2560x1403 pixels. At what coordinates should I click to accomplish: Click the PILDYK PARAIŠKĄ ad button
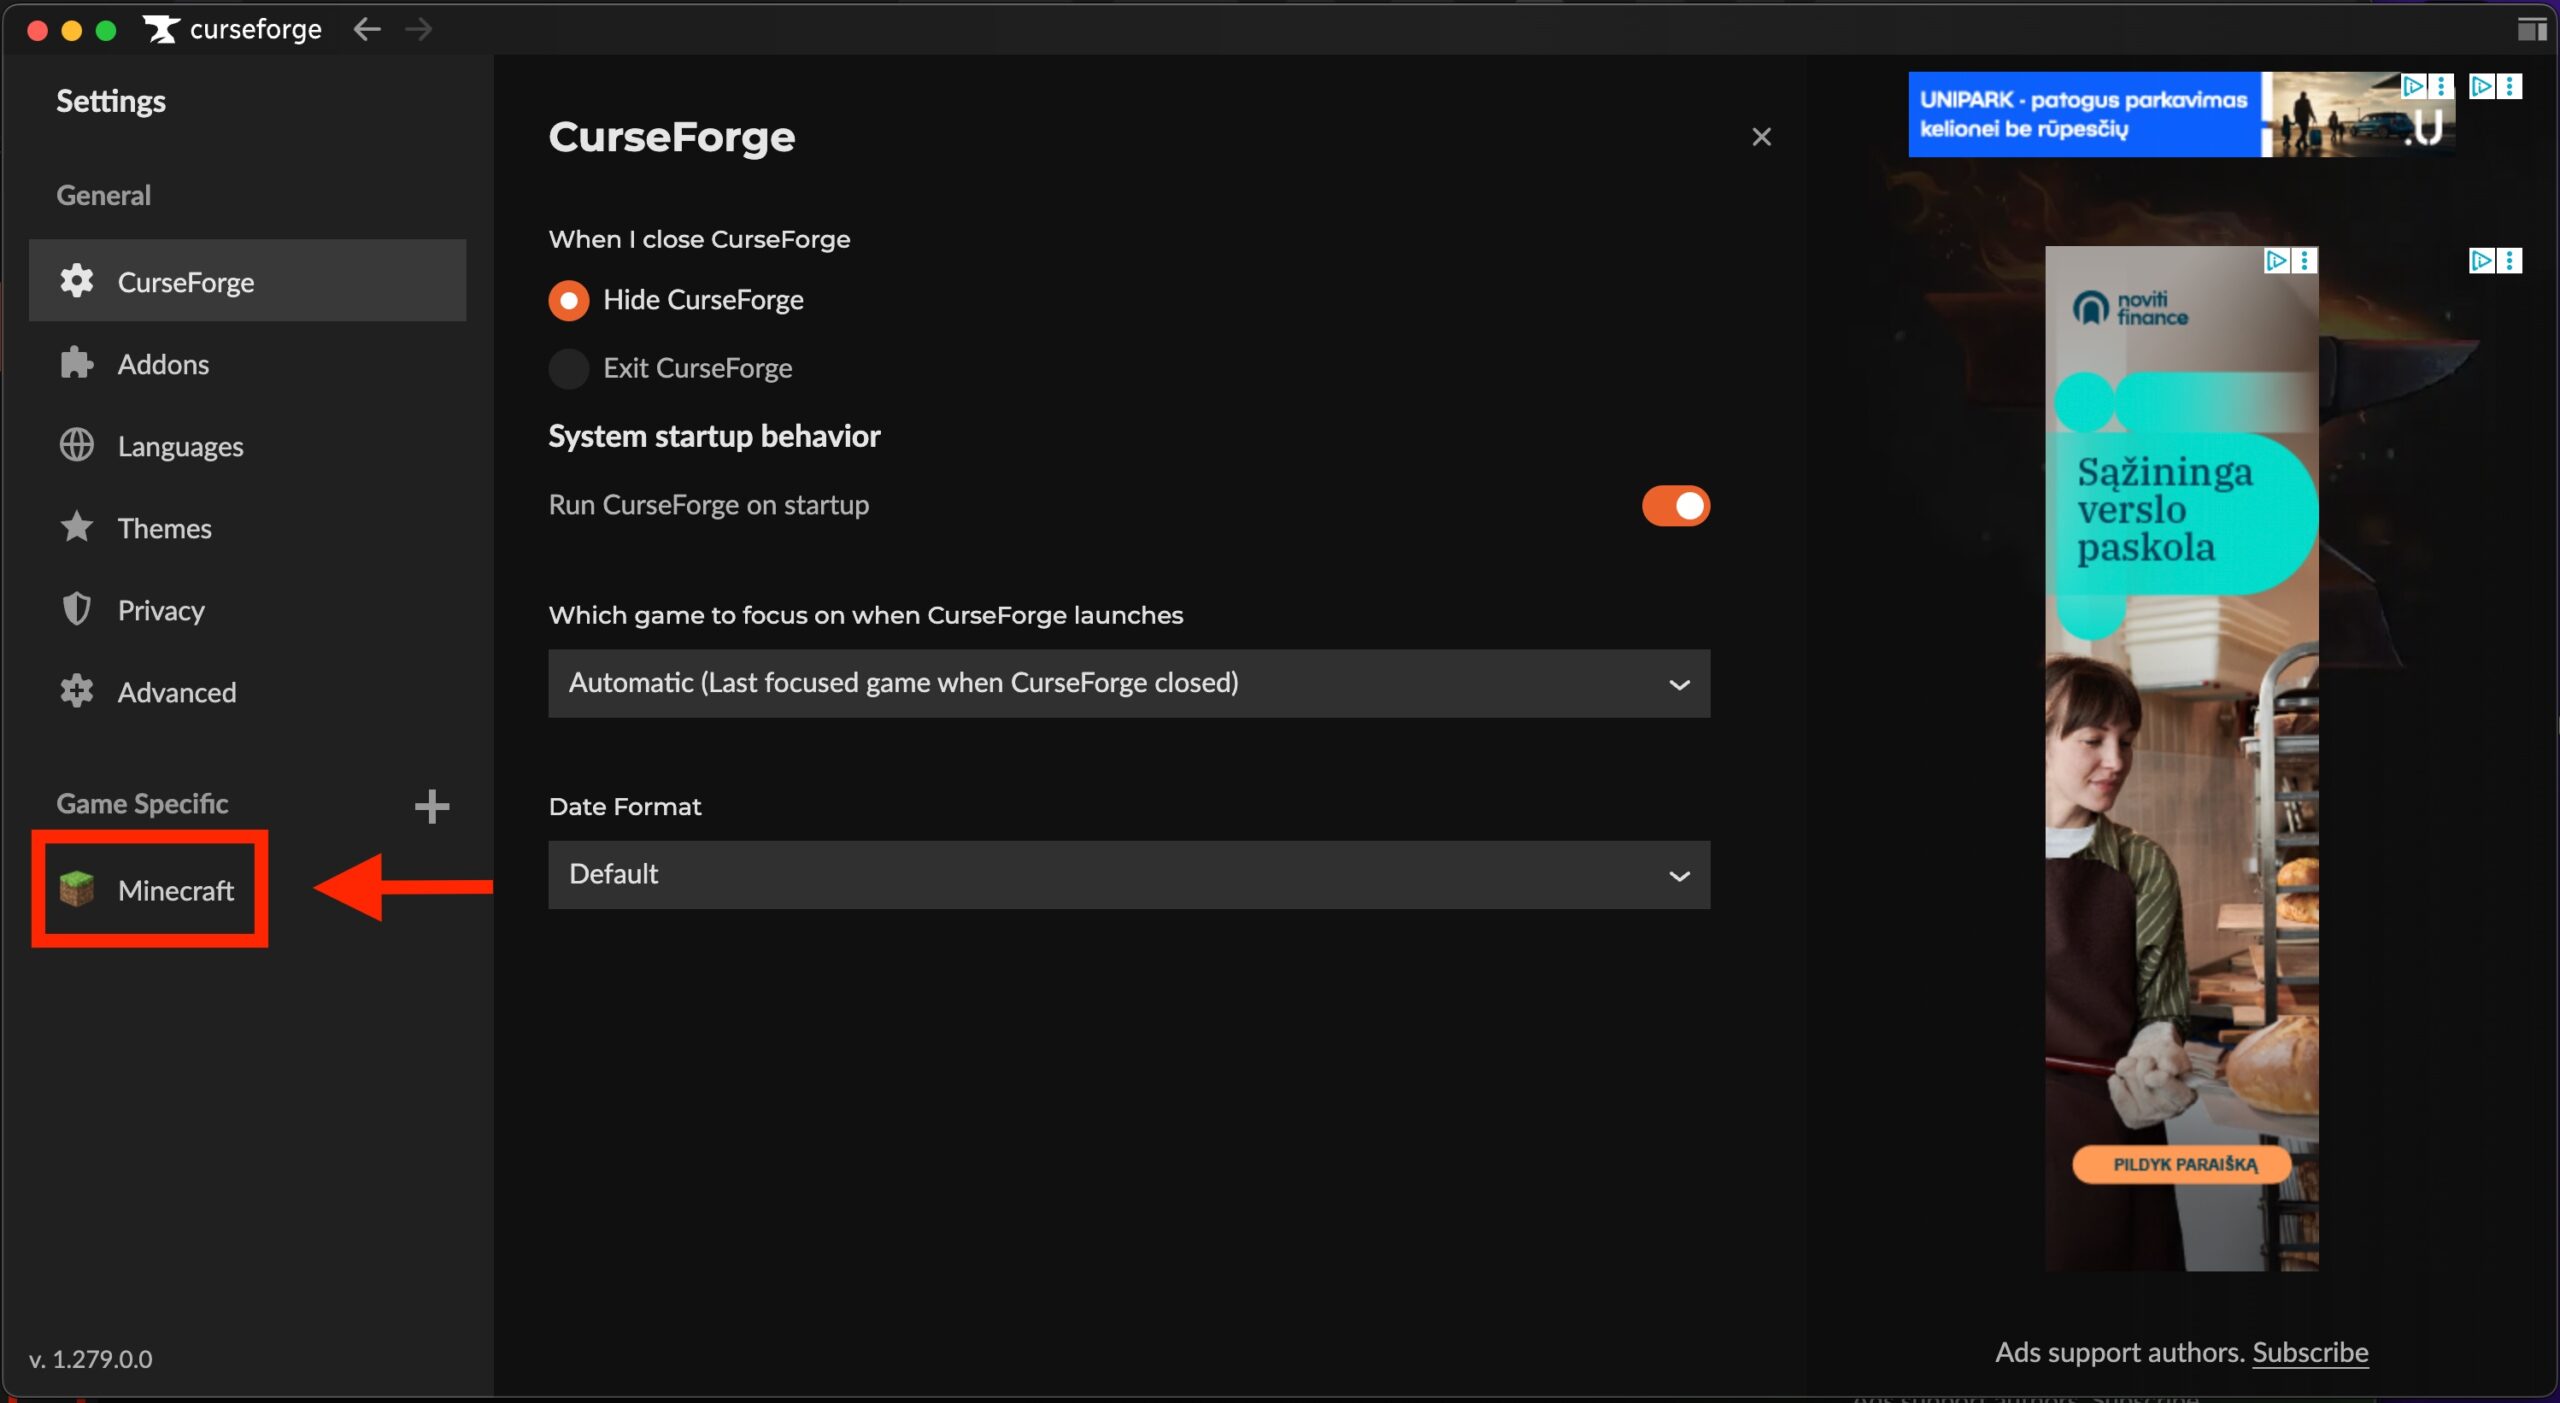2183,1165
